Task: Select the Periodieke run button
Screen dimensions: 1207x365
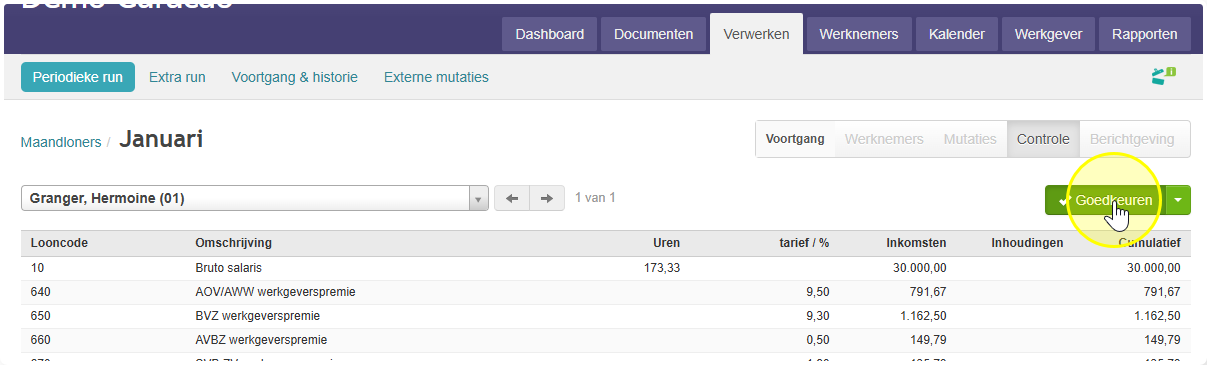Action: point(78,76)
